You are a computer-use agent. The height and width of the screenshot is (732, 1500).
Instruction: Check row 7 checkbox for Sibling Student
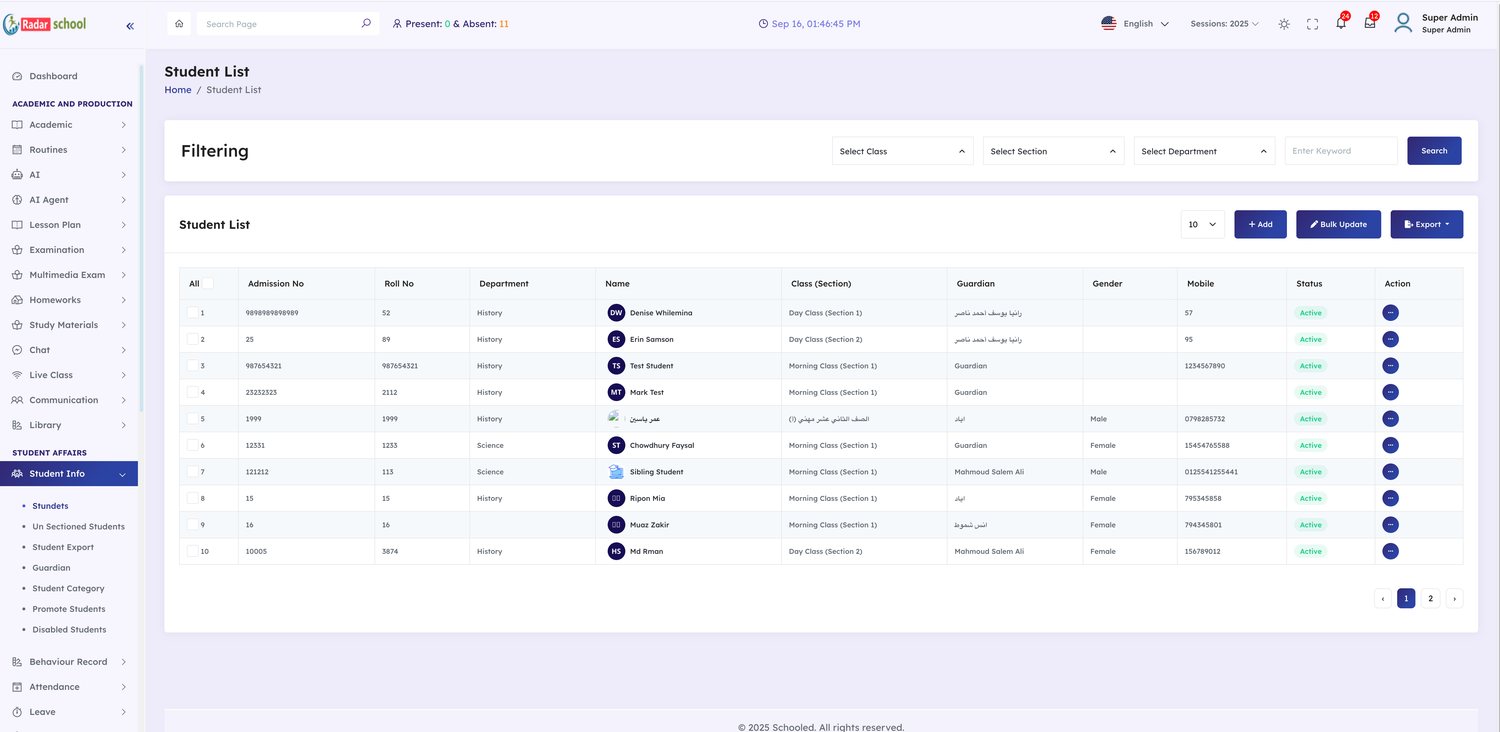192,472
